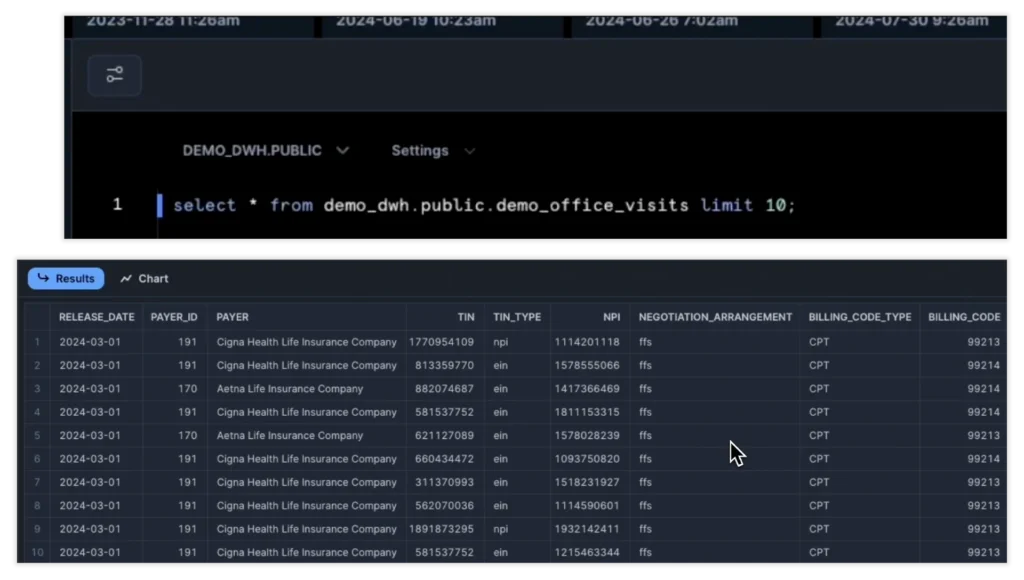Select TIN value 1770954109
The height and width of the screenshot is (580, 1024).
[441, 342]
